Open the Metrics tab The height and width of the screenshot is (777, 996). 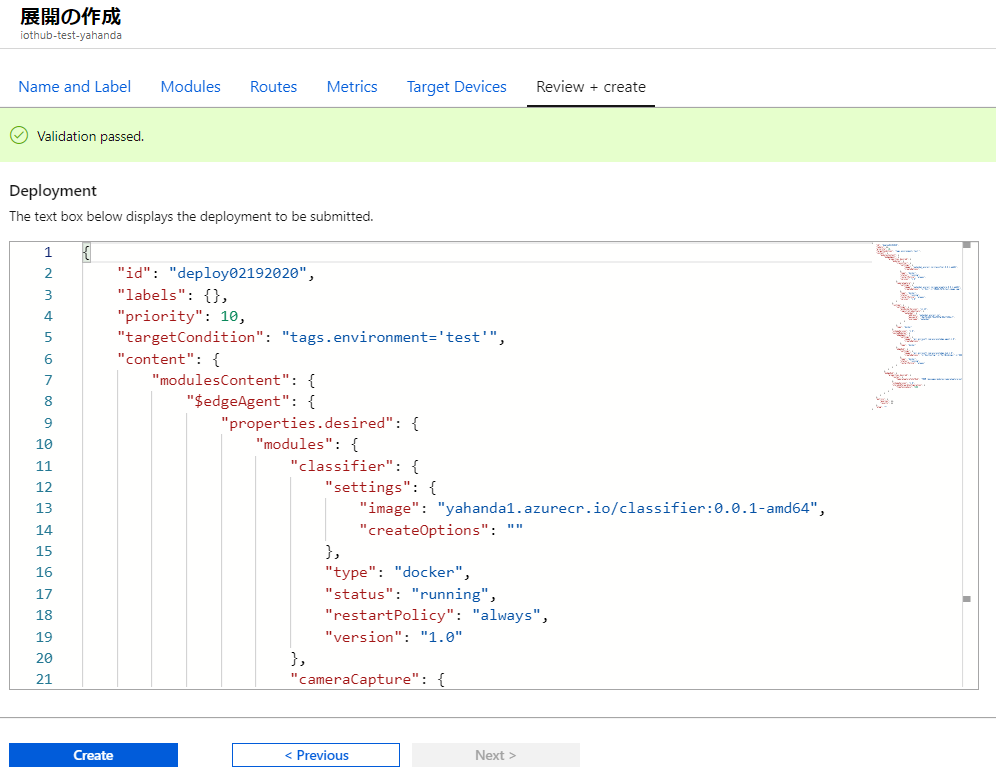click(352, 86)
